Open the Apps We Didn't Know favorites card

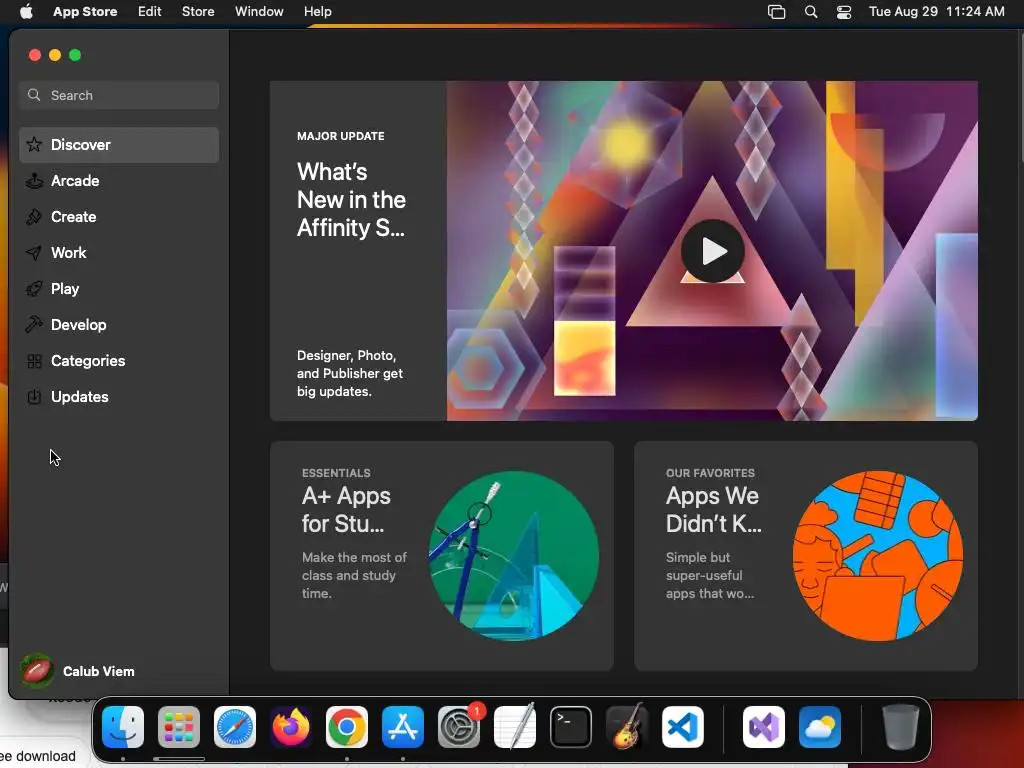[805, 556]
